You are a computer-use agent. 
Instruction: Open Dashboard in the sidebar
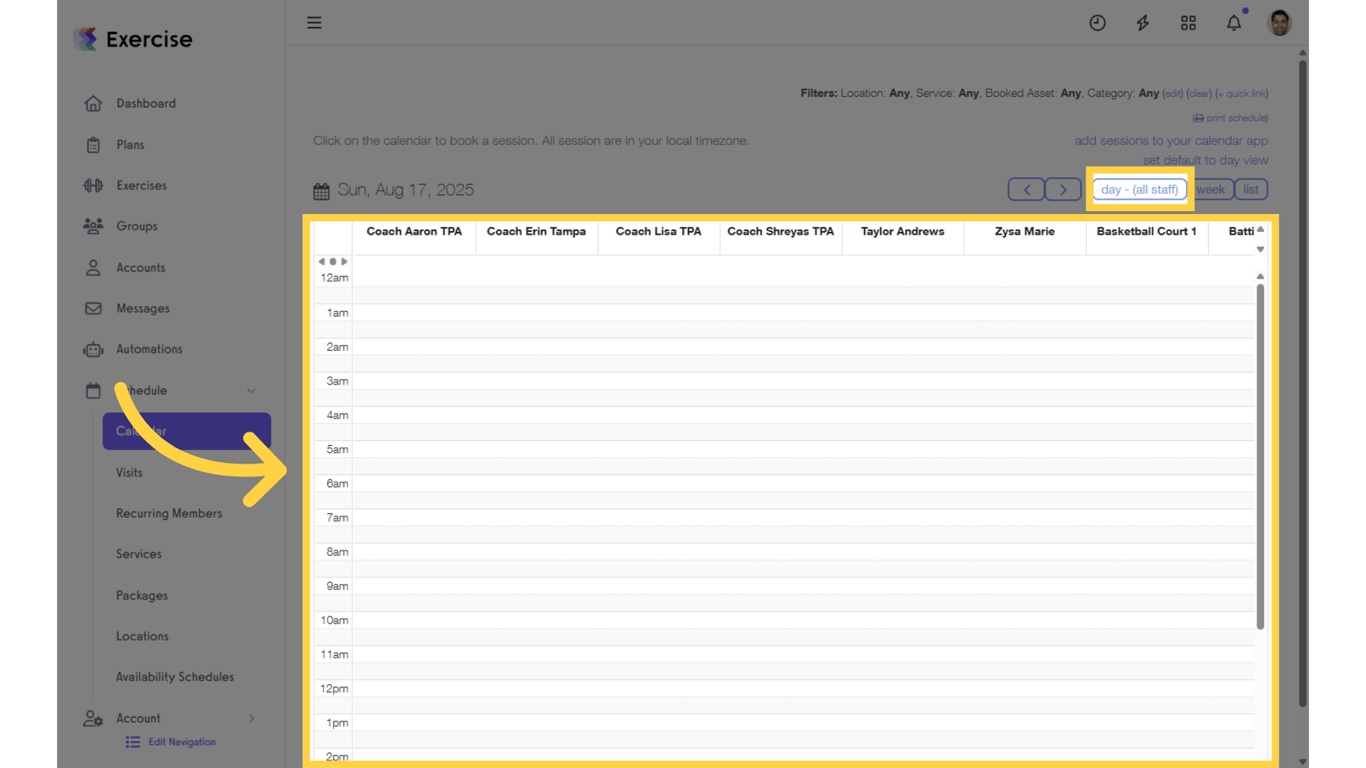tap(146, 103)
